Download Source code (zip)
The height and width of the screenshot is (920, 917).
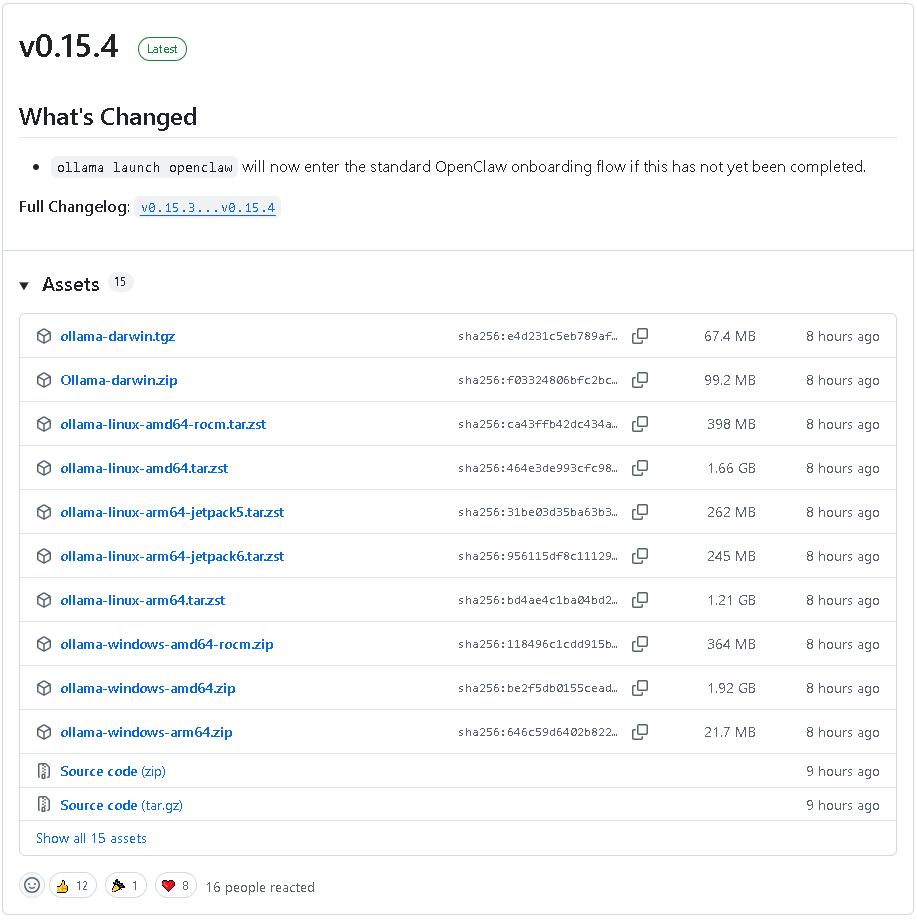click(113, 771)
